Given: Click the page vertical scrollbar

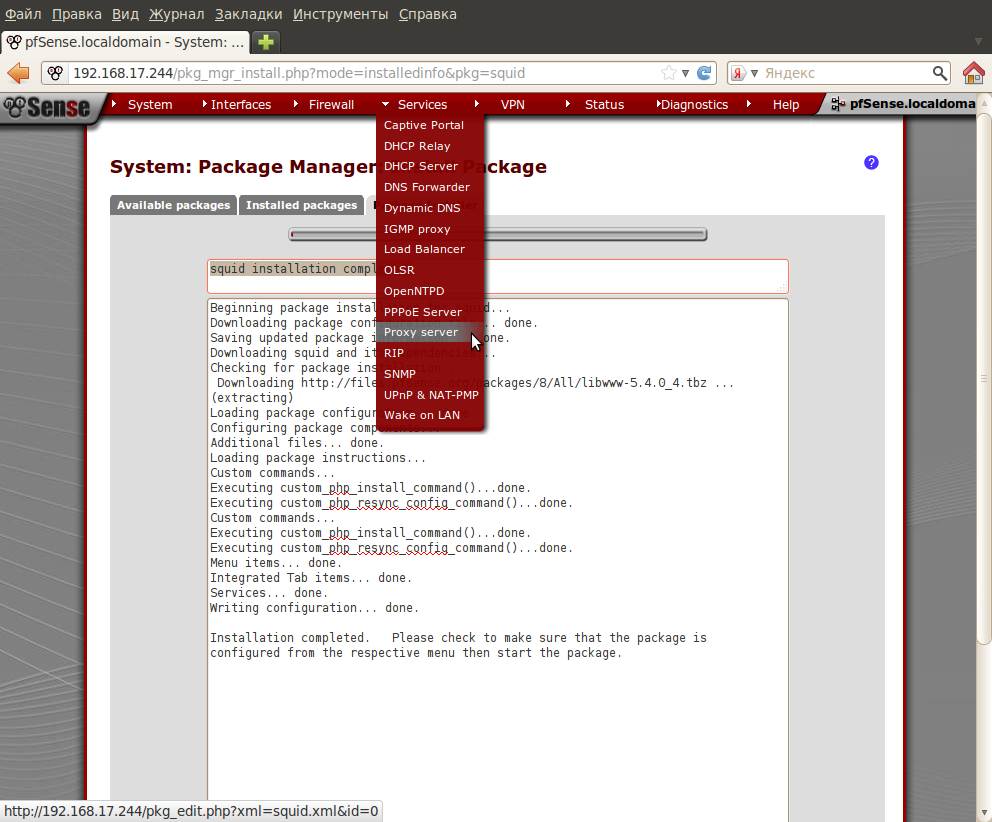Looking at the screenshot, I should [x=984, y=380].
